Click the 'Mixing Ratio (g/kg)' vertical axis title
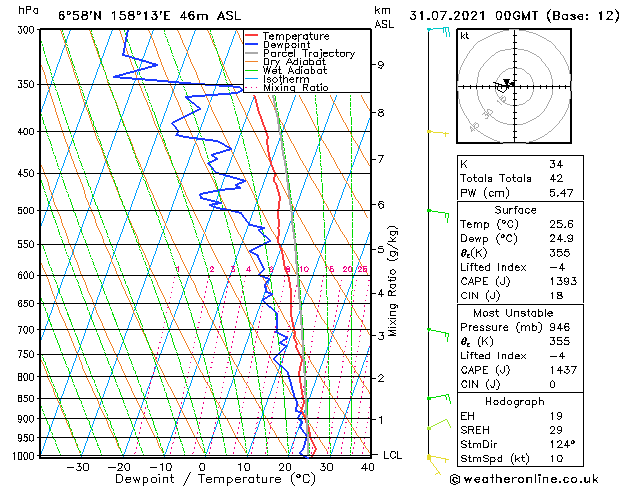Image resolution: width=629 pixels, height=486 pixels. point(392,281)
